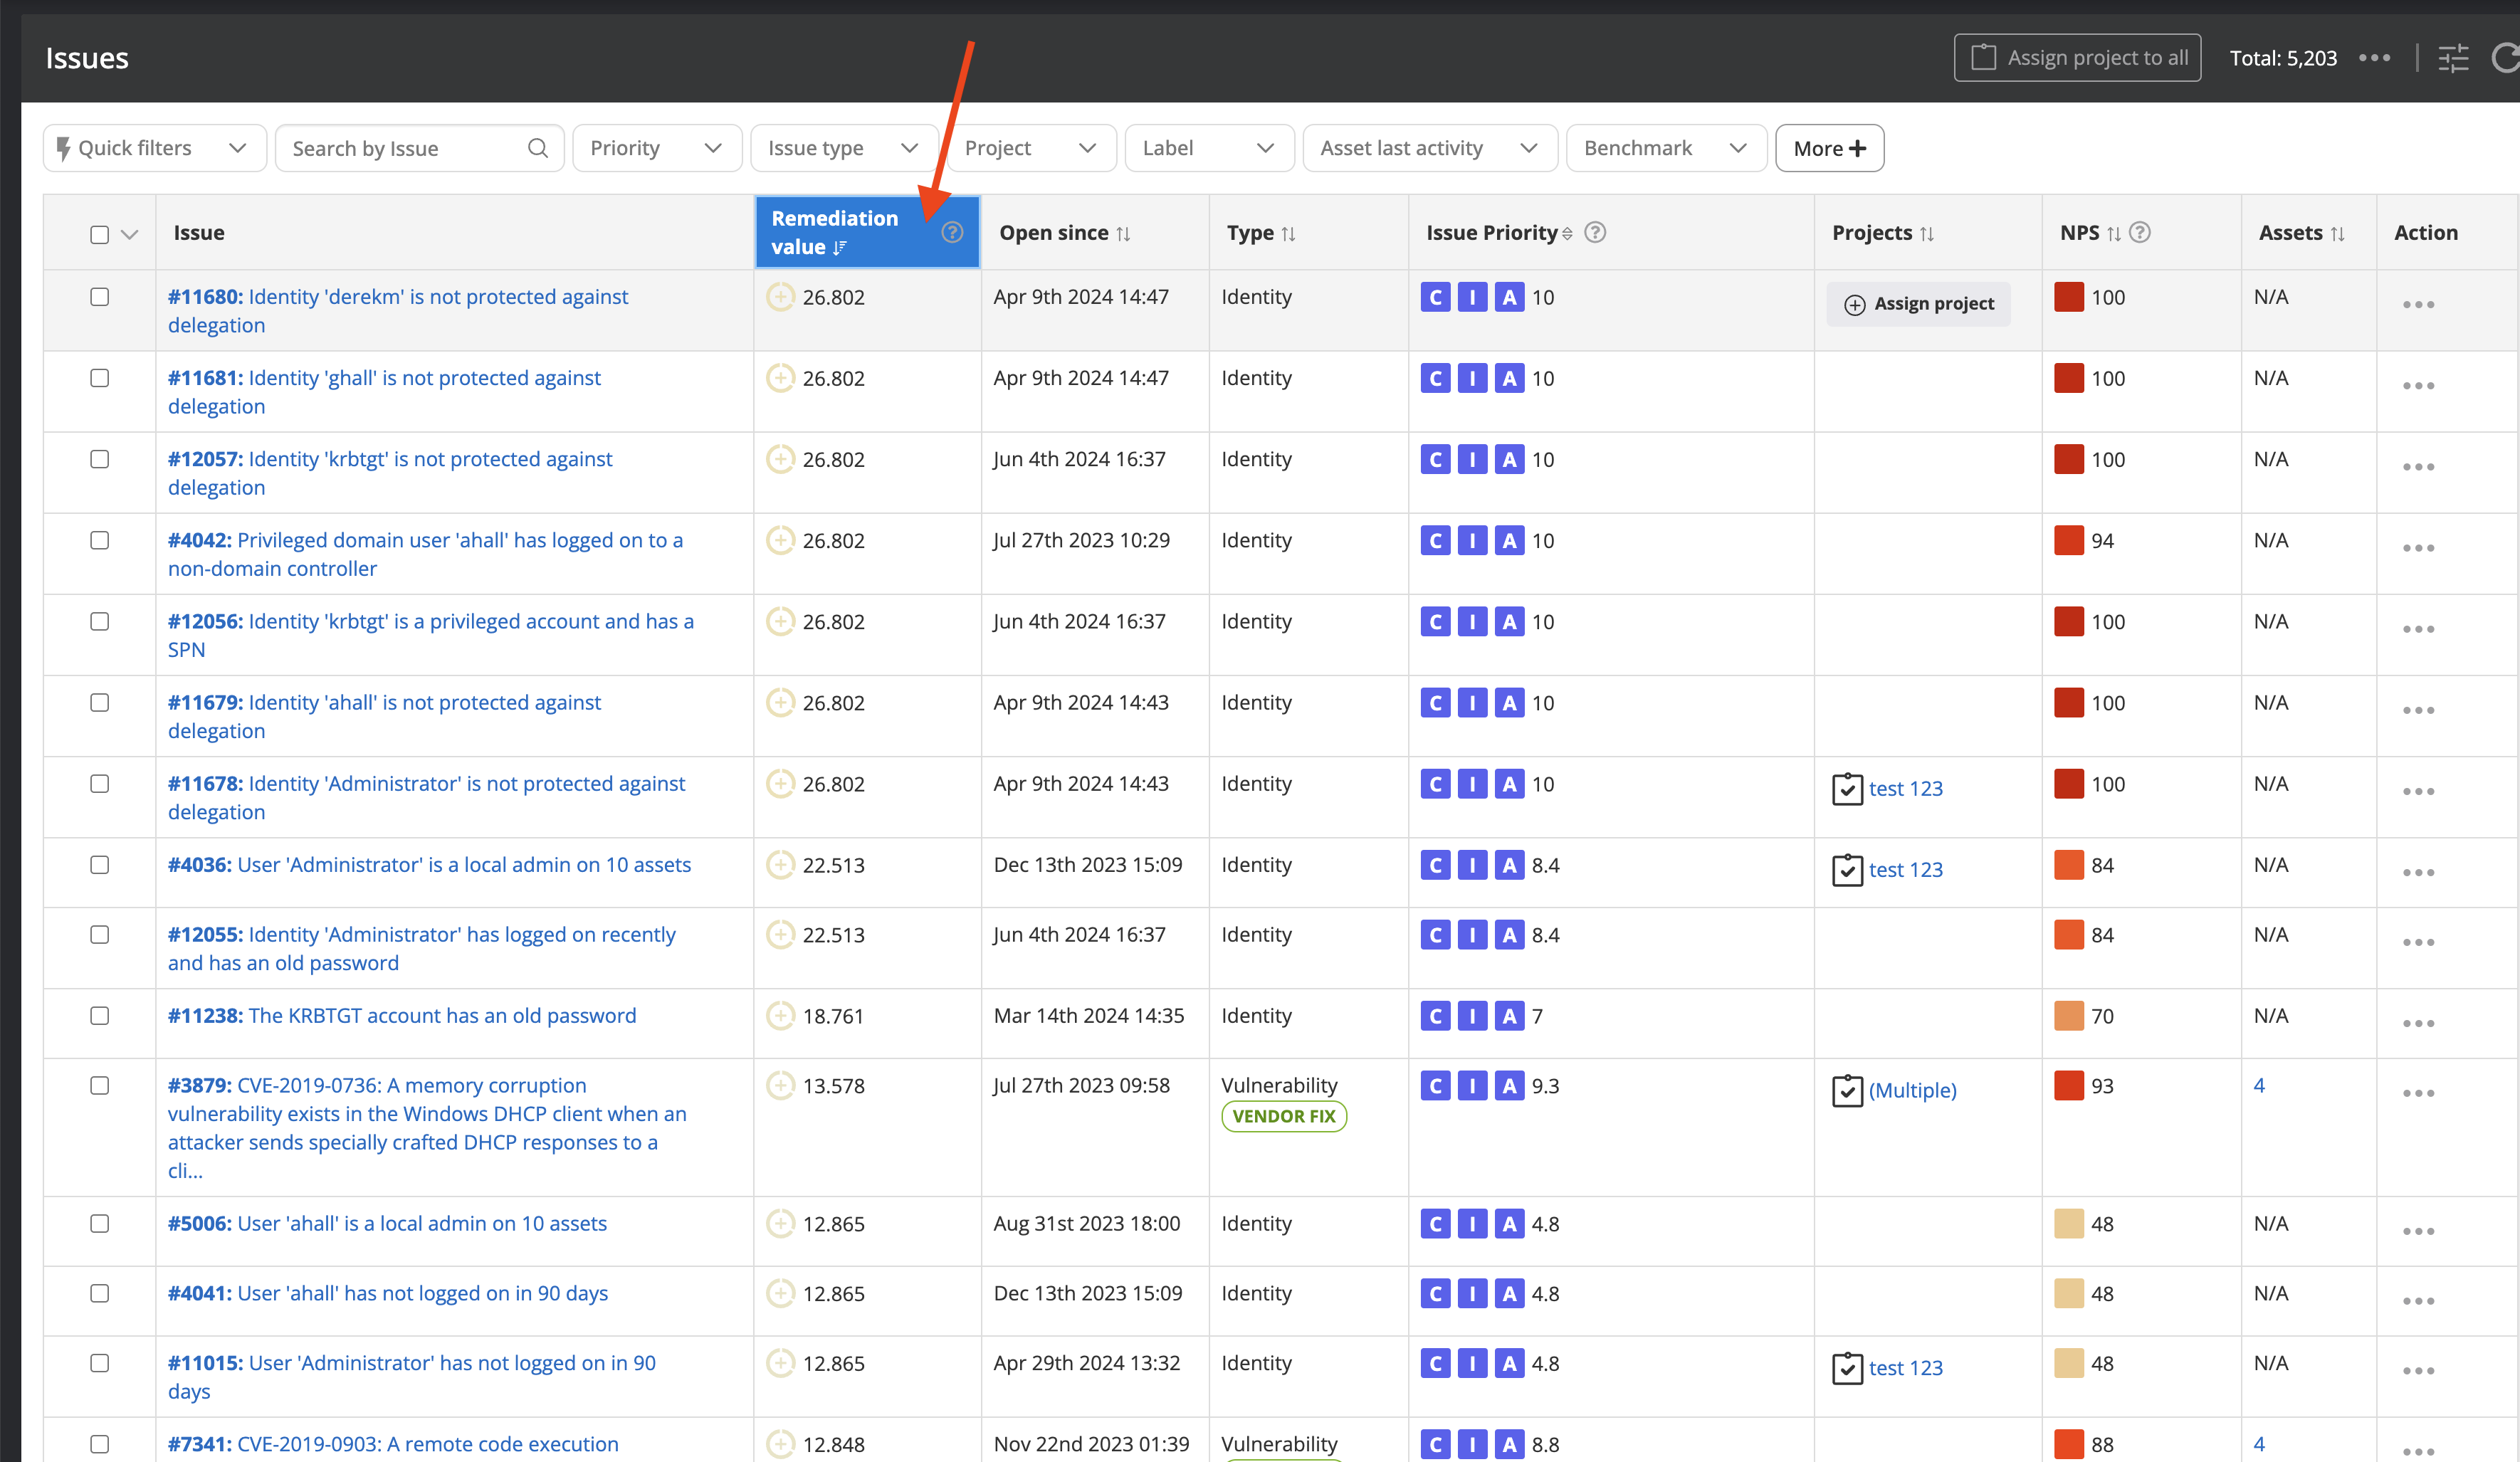The height and width of the screenshot is (1462, 2520).
Task: Select the checkbox for issue #4036
Action: click(x=99, y=864)
